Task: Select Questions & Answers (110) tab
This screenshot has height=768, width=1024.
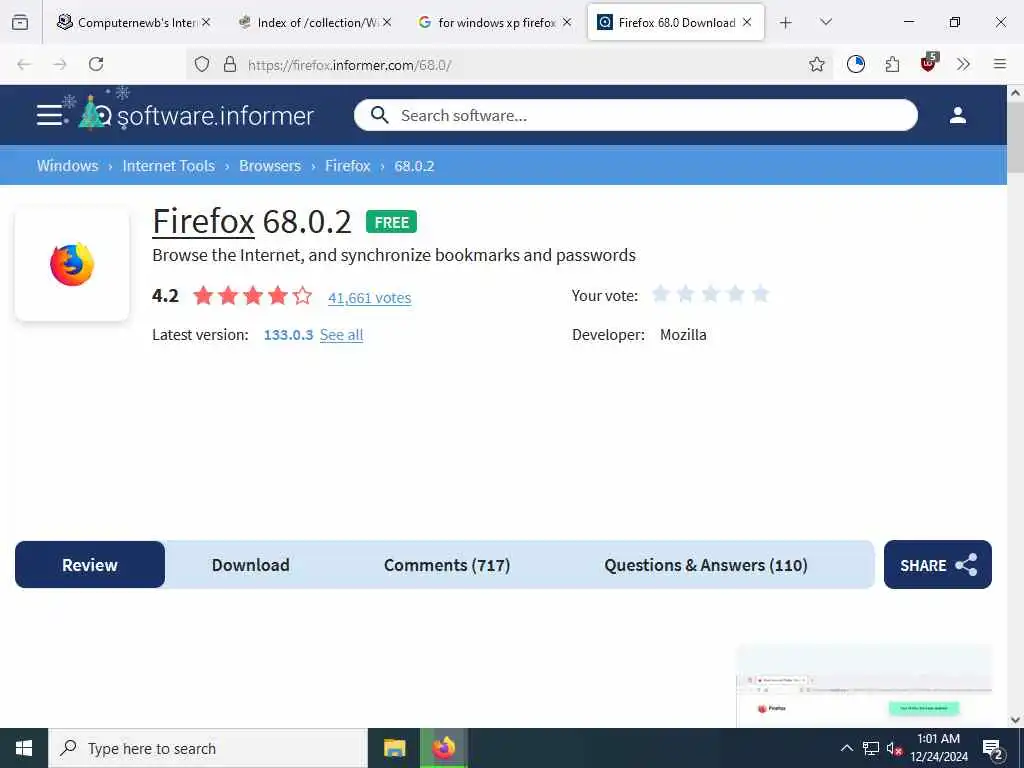Action: click(706, 565)
